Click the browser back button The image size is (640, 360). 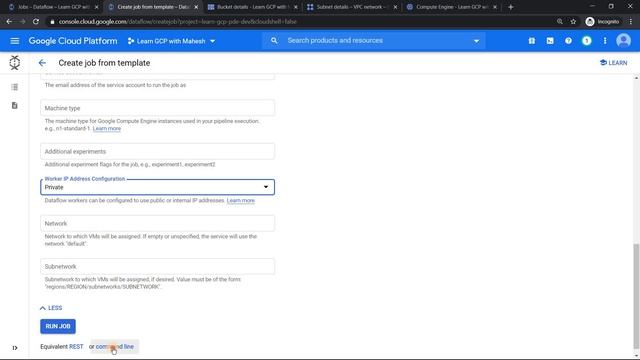(x=9, y=22)
